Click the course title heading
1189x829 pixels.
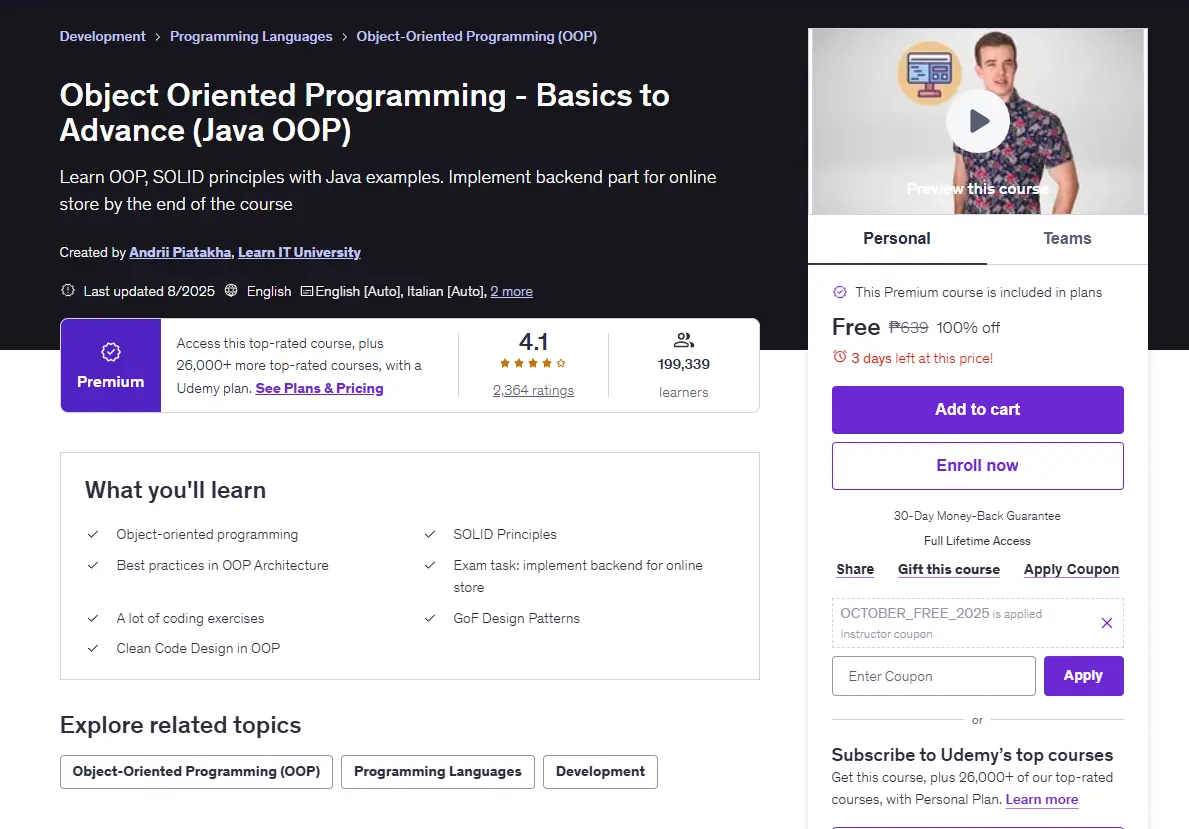[x=365, y=113]
